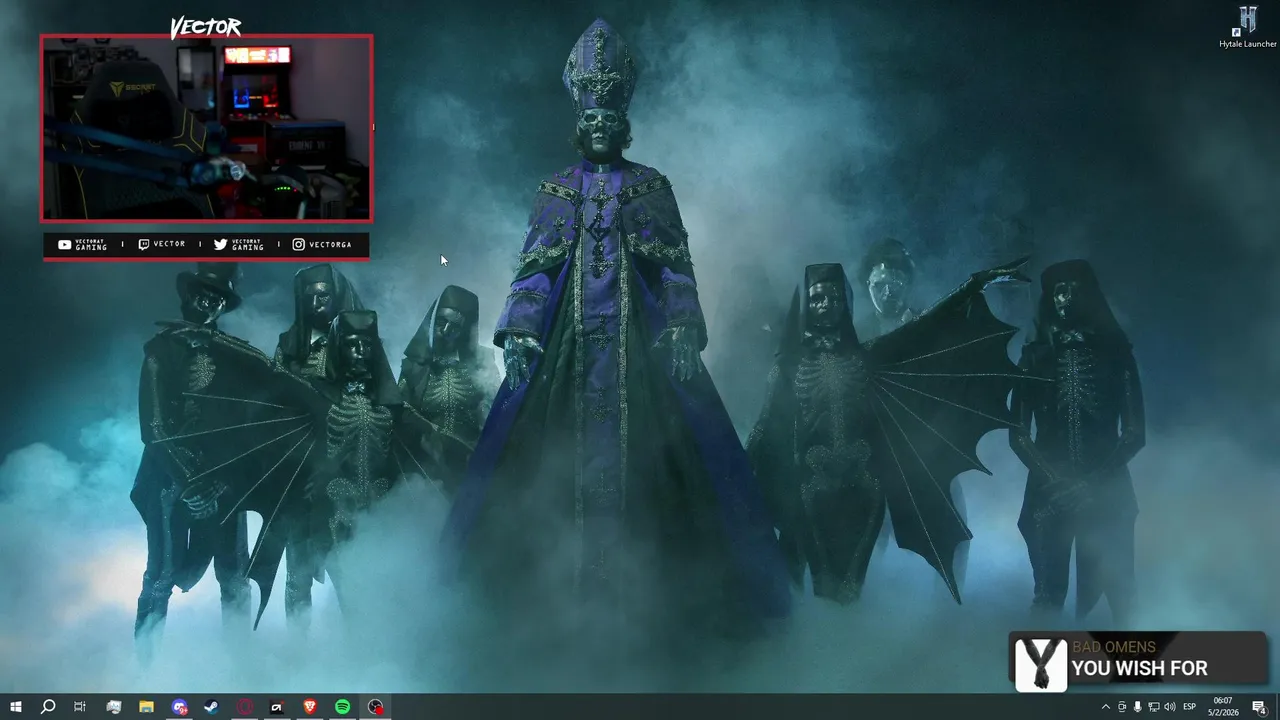Viewport: 1280px width, 720px height.
Task: Expand the hidden system tray icons chevron
Action: tap(1105, 707)
